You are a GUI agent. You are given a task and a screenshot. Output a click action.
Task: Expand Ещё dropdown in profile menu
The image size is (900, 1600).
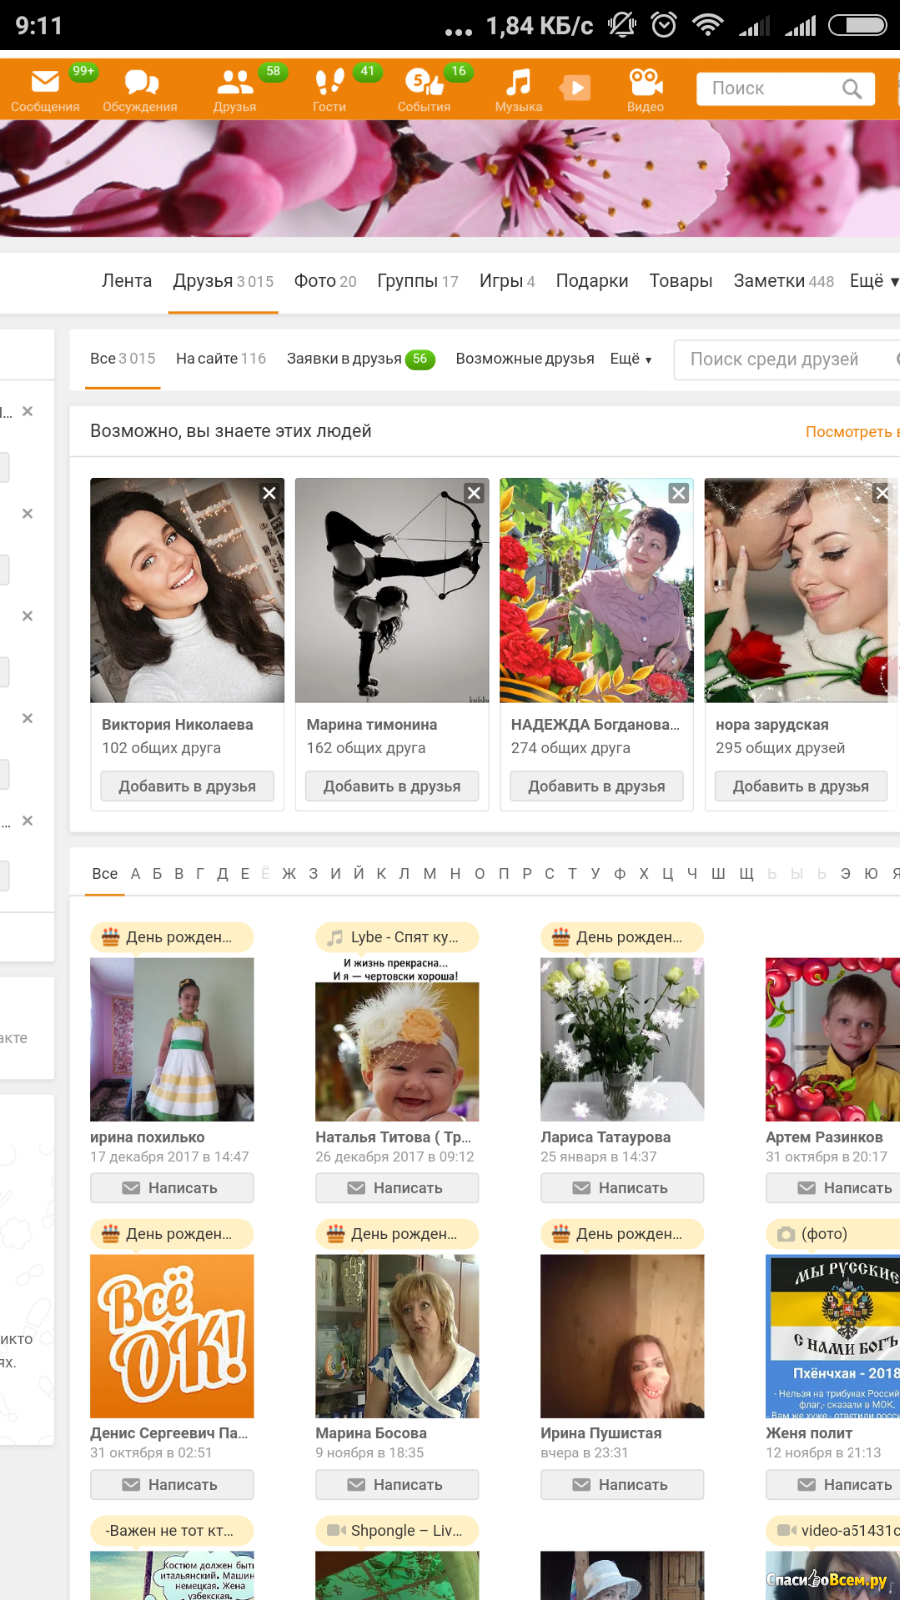pos(874,281)
